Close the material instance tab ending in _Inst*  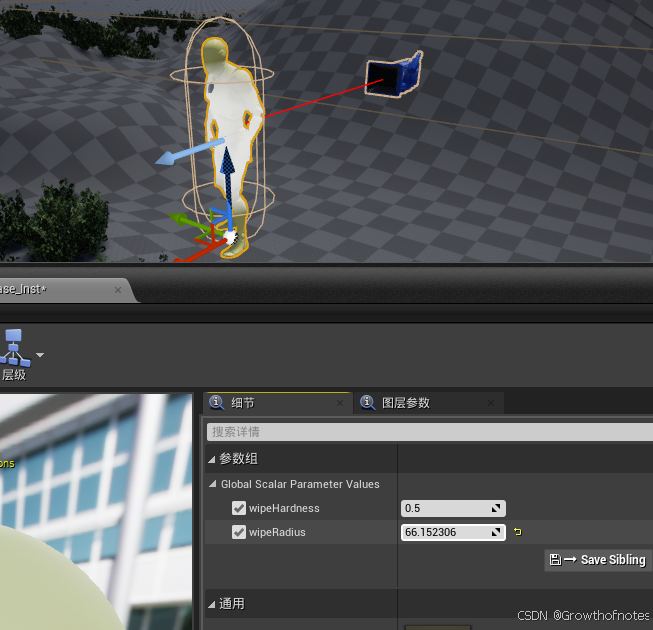tap(118, 290)
